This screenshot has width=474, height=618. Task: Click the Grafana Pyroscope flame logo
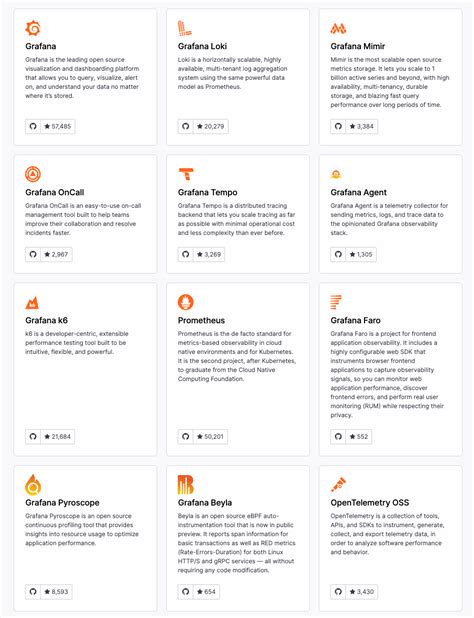[33, 484]
